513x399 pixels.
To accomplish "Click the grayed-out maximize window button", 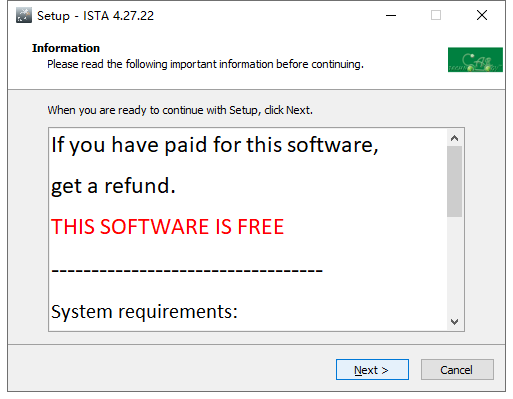I will [436, 15].
